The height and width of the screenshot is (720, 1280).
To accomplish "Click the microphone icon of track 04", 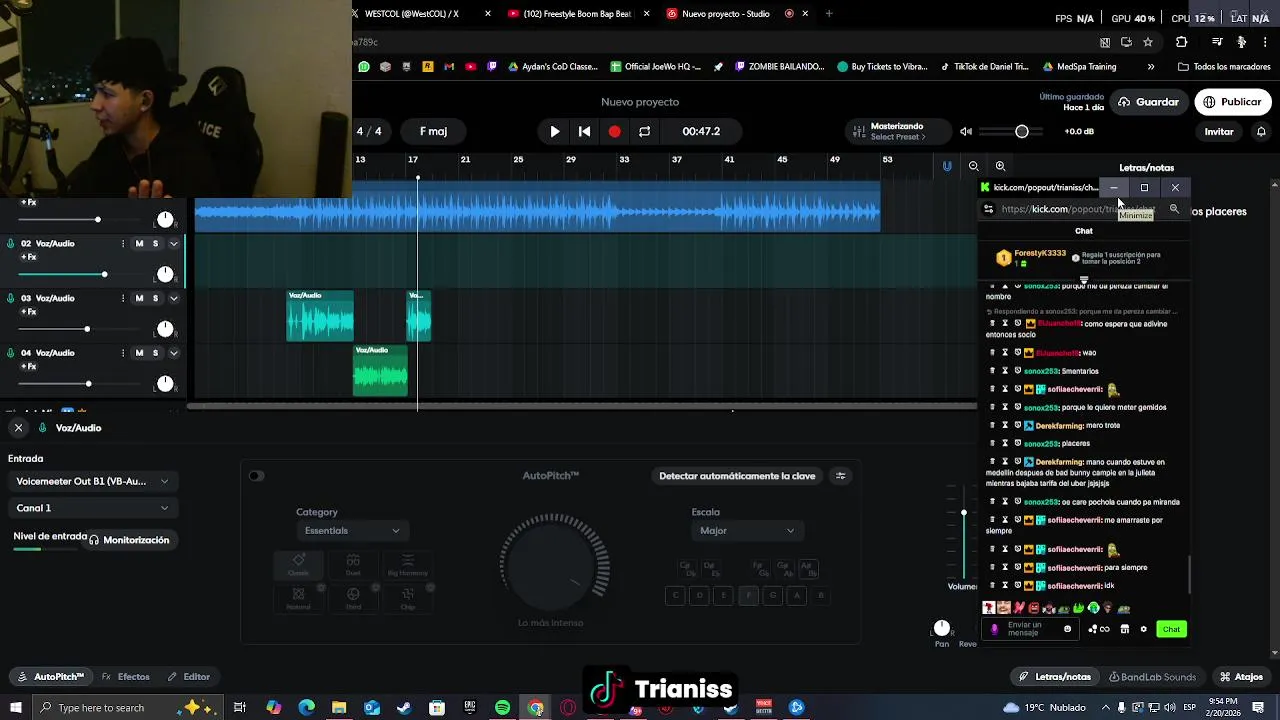I will 11,352.
